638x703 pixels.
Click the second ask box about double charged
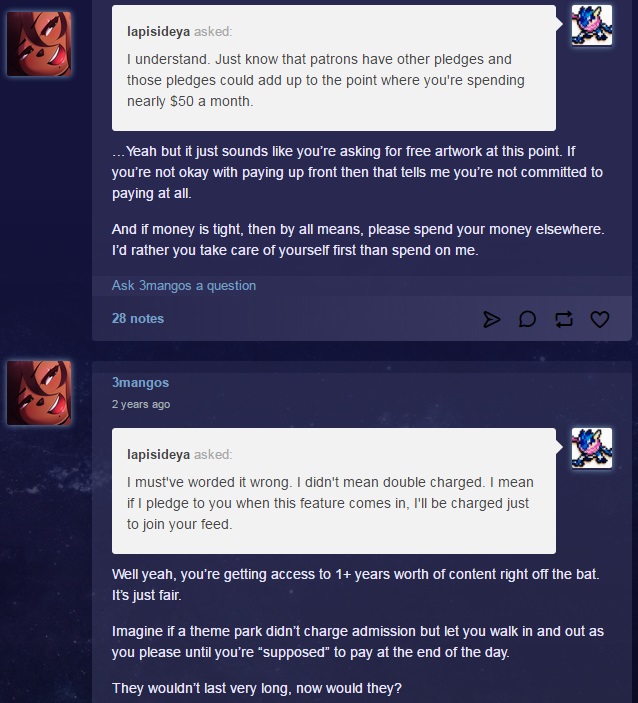(x=334, y=491)
